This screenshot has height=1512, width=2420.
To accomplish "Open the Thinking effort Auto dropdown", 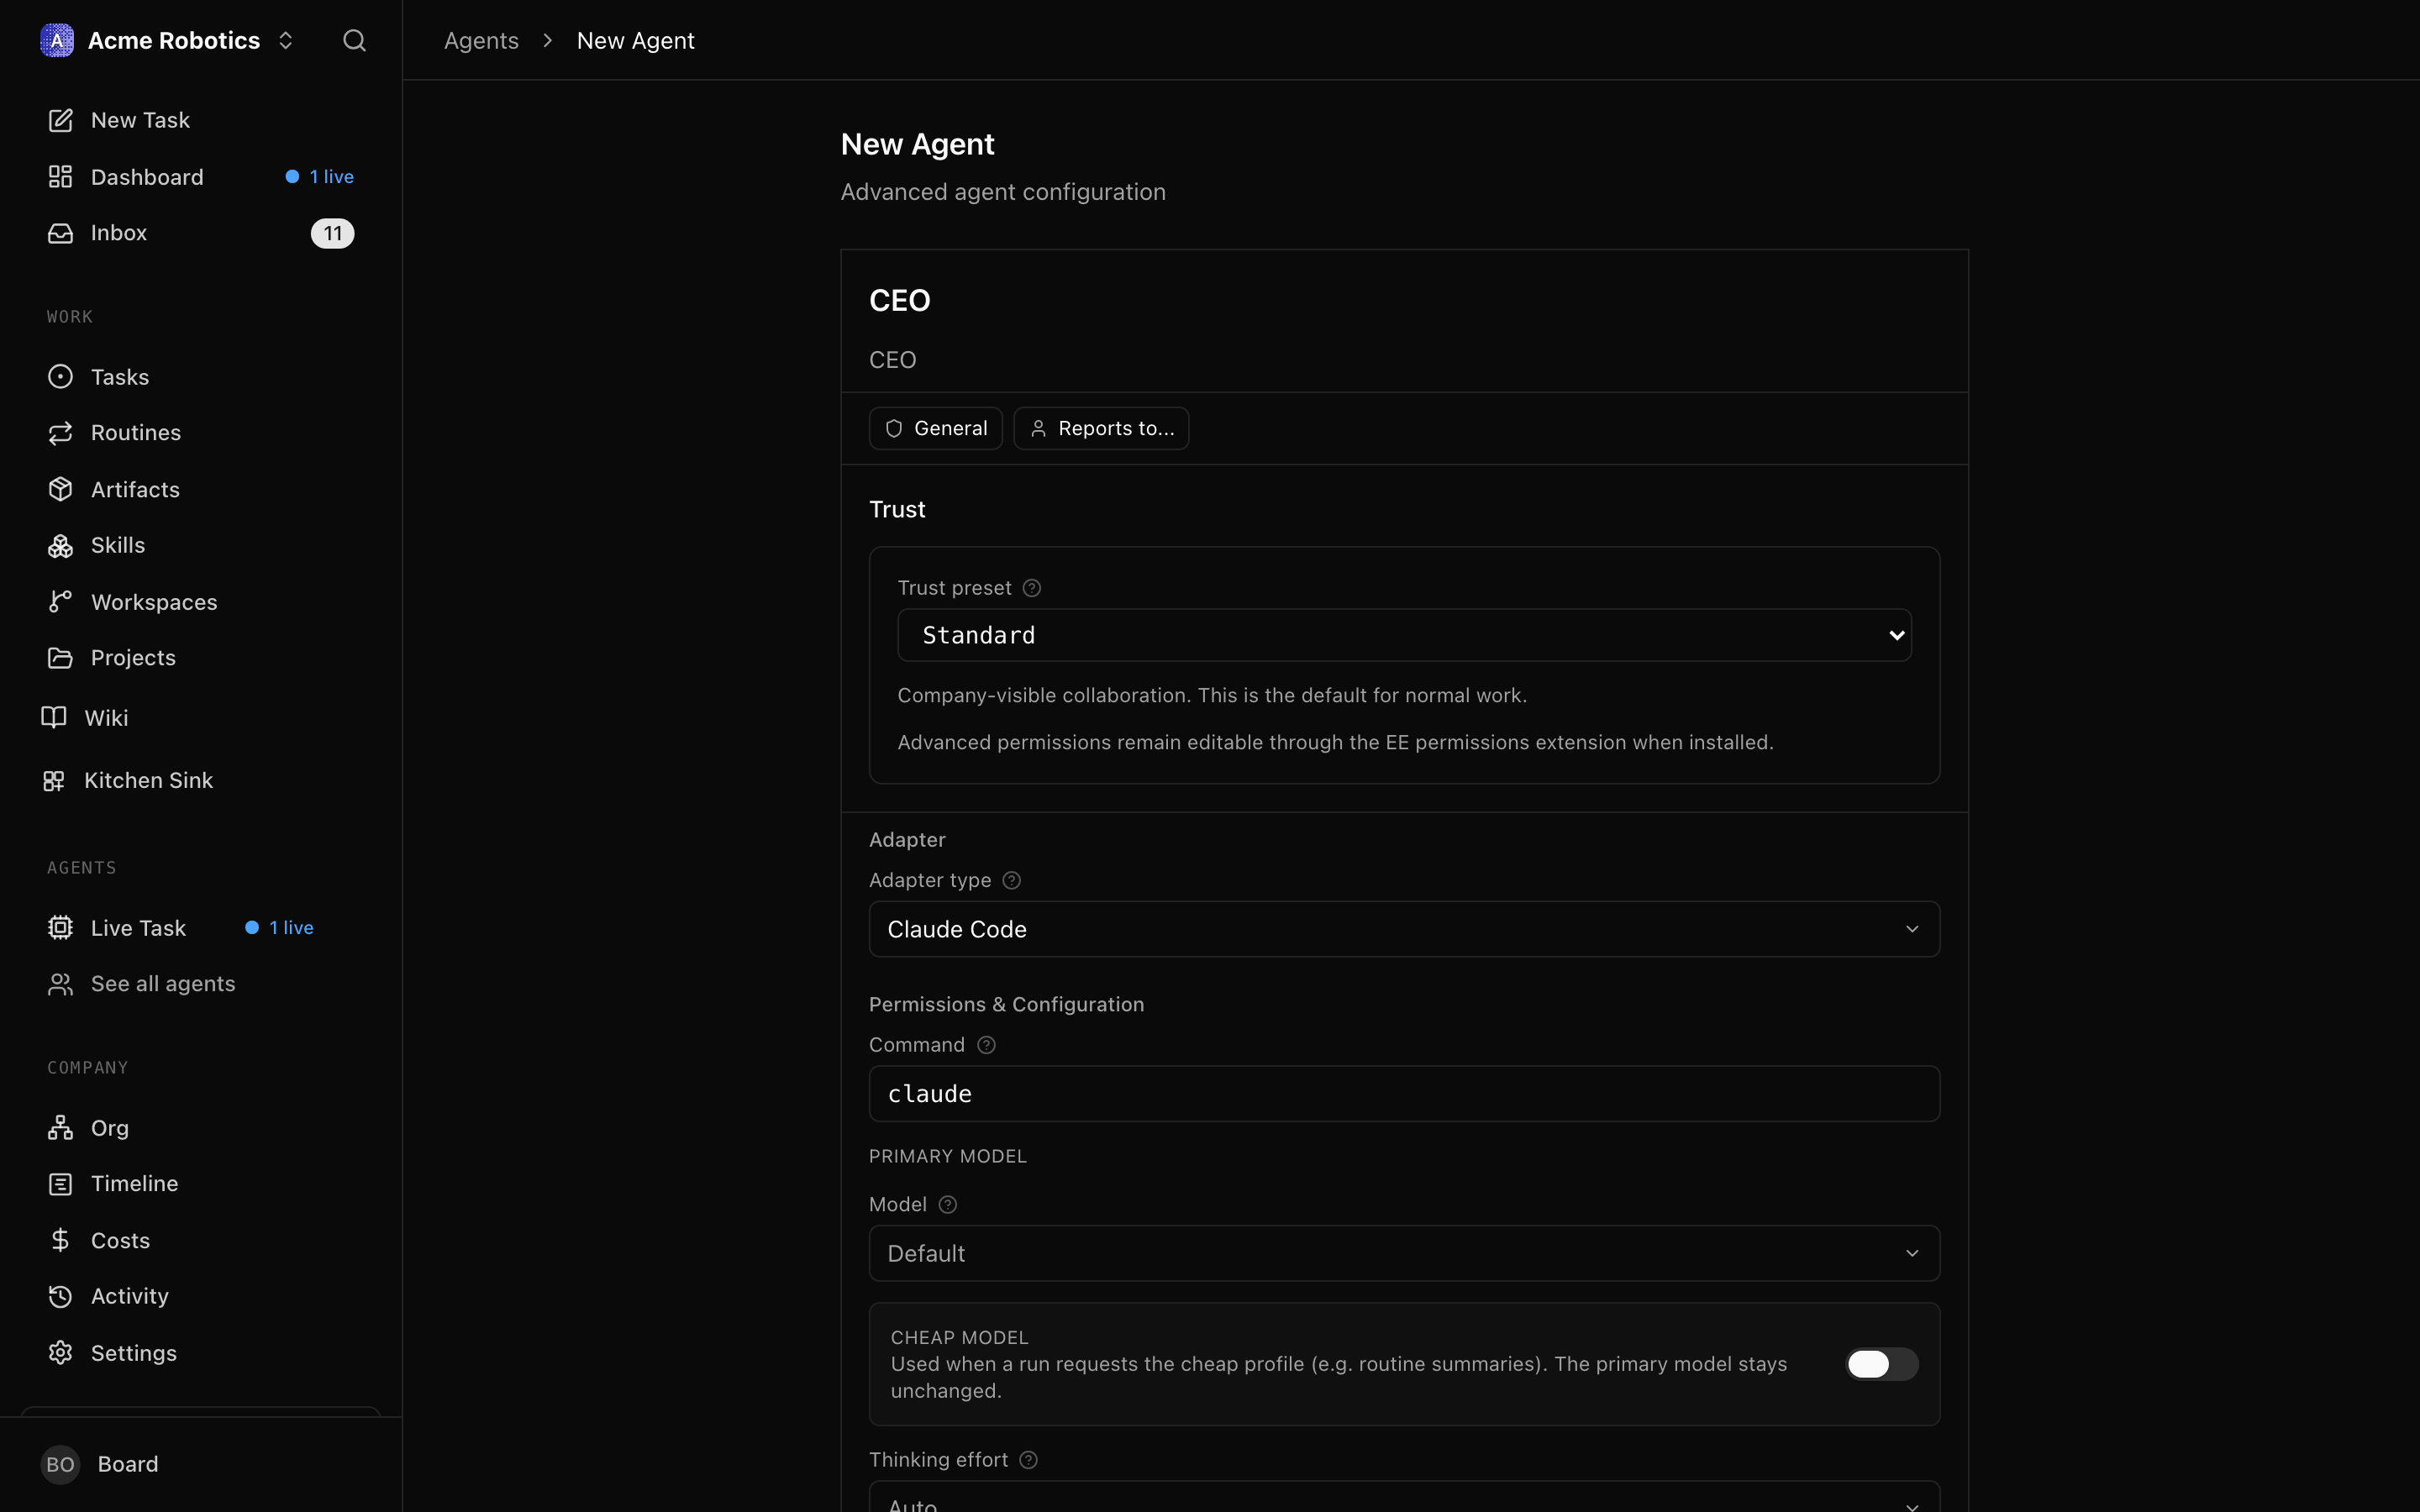I will (1404, 1498).
